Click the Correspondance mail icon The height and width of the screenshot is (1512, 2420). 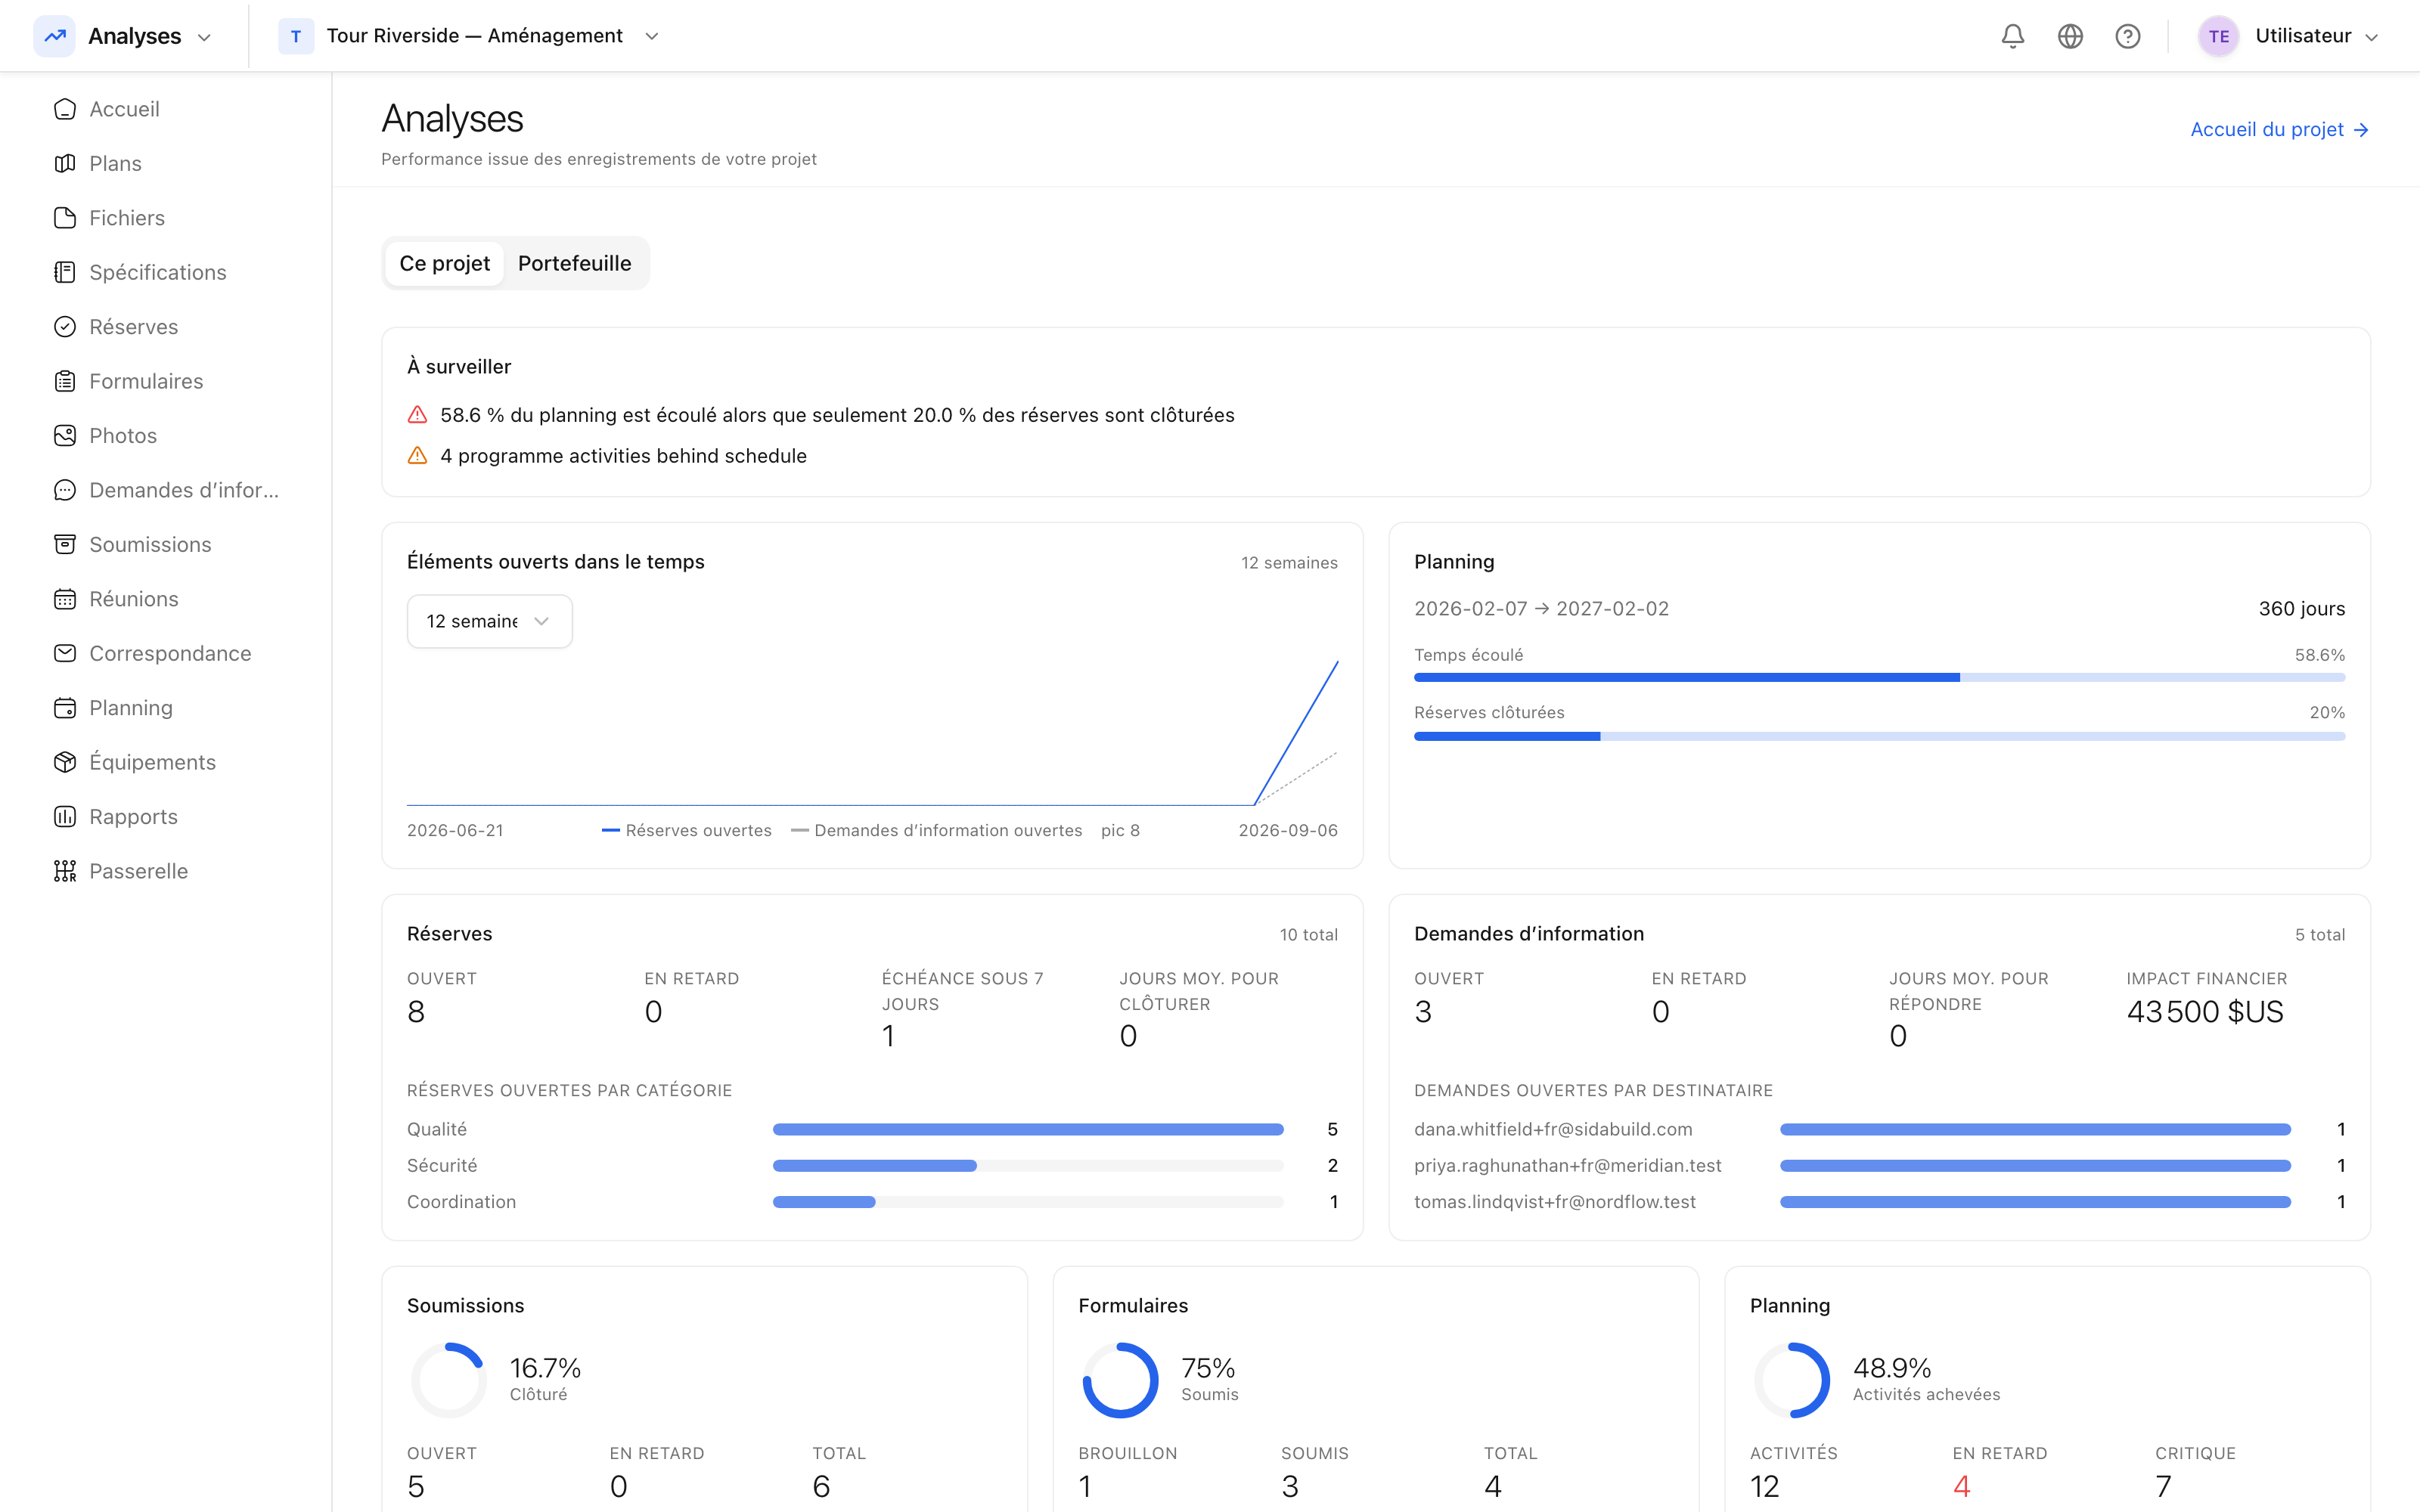click(x=65, y=653)
